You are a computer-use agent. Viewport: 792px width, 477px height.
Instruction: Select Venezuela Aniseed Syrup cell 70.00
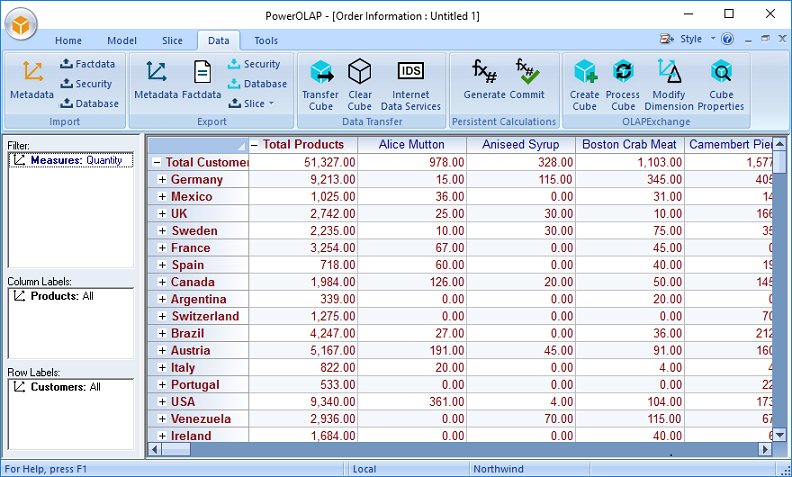[521, 419]
